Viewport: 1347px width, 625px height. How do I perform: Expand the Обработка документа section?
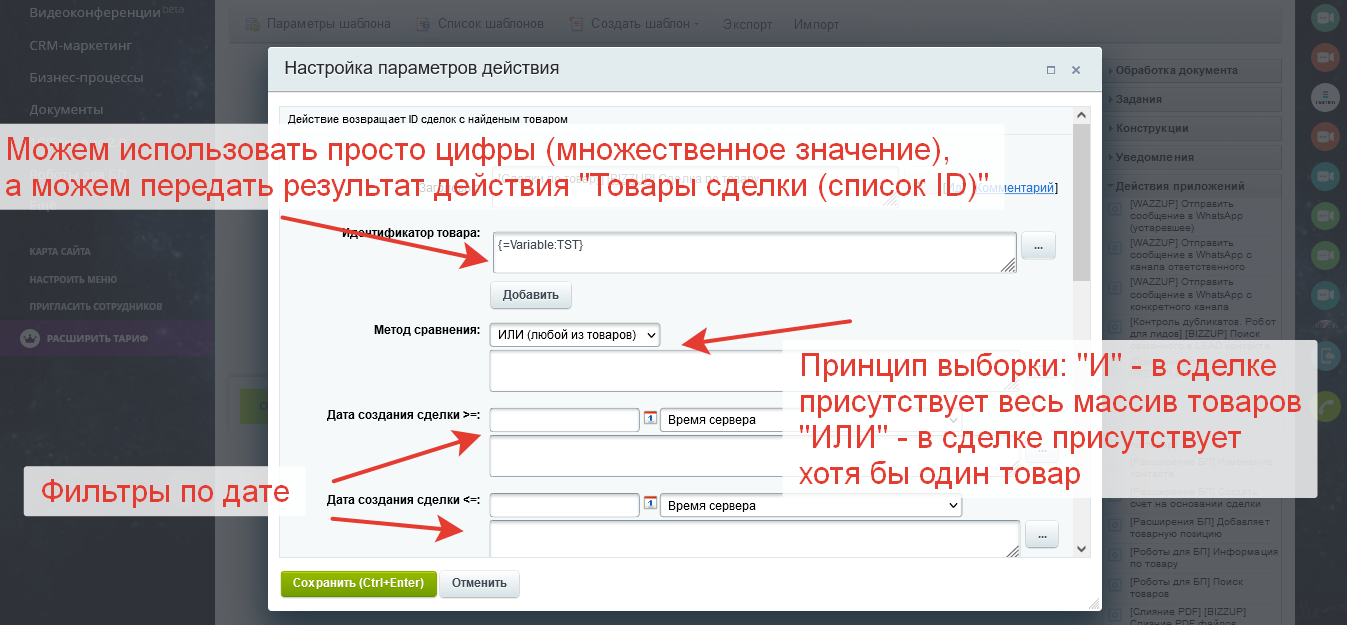1193,71
